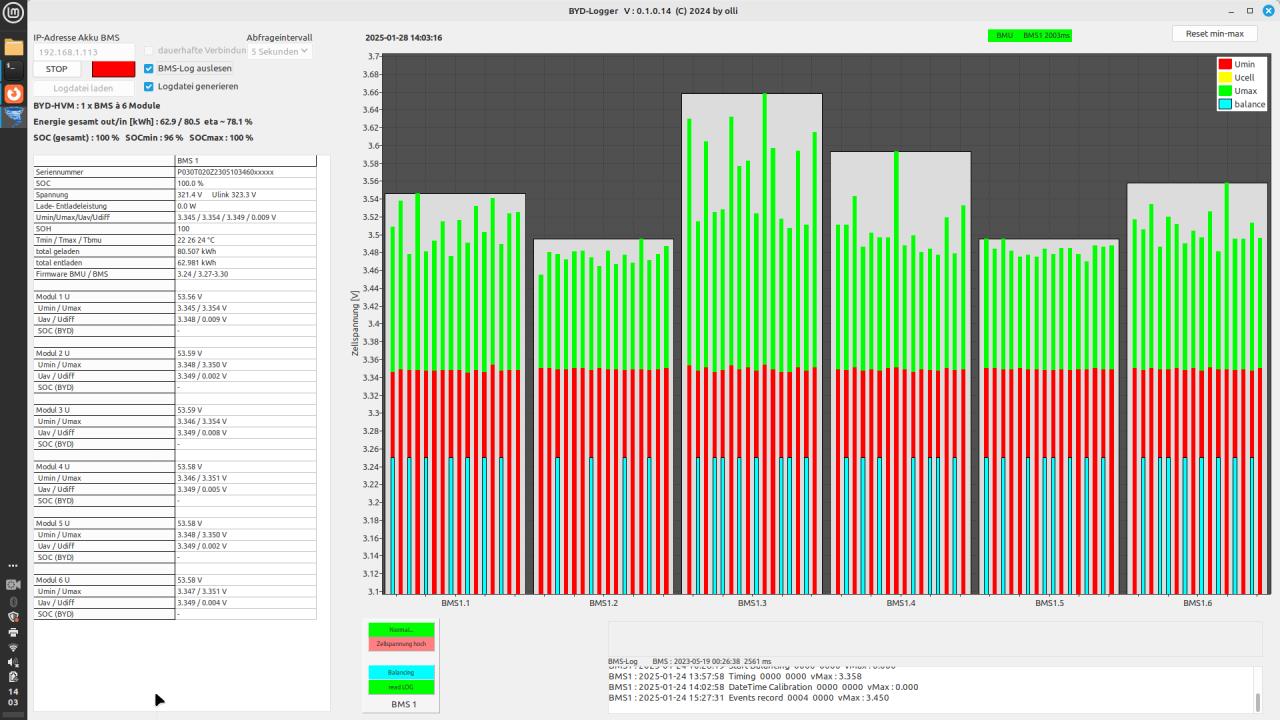Screen dimensions: 1280x720
Task: Click the cyan balance legend swatch
Action: click(1224, 104)
